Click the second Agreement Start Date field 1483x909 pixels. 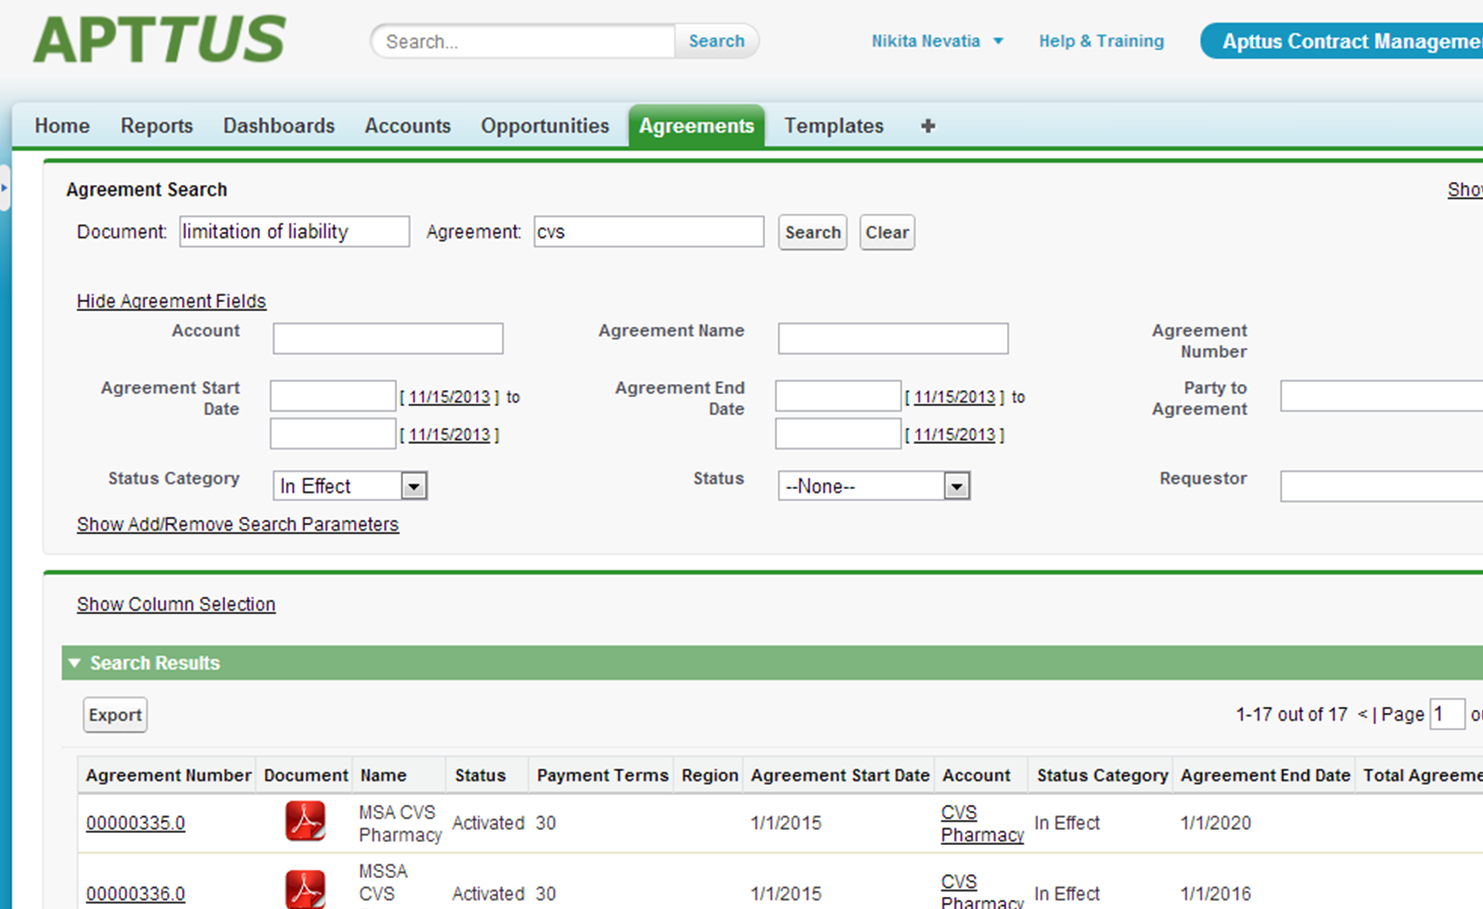[333, 434]
